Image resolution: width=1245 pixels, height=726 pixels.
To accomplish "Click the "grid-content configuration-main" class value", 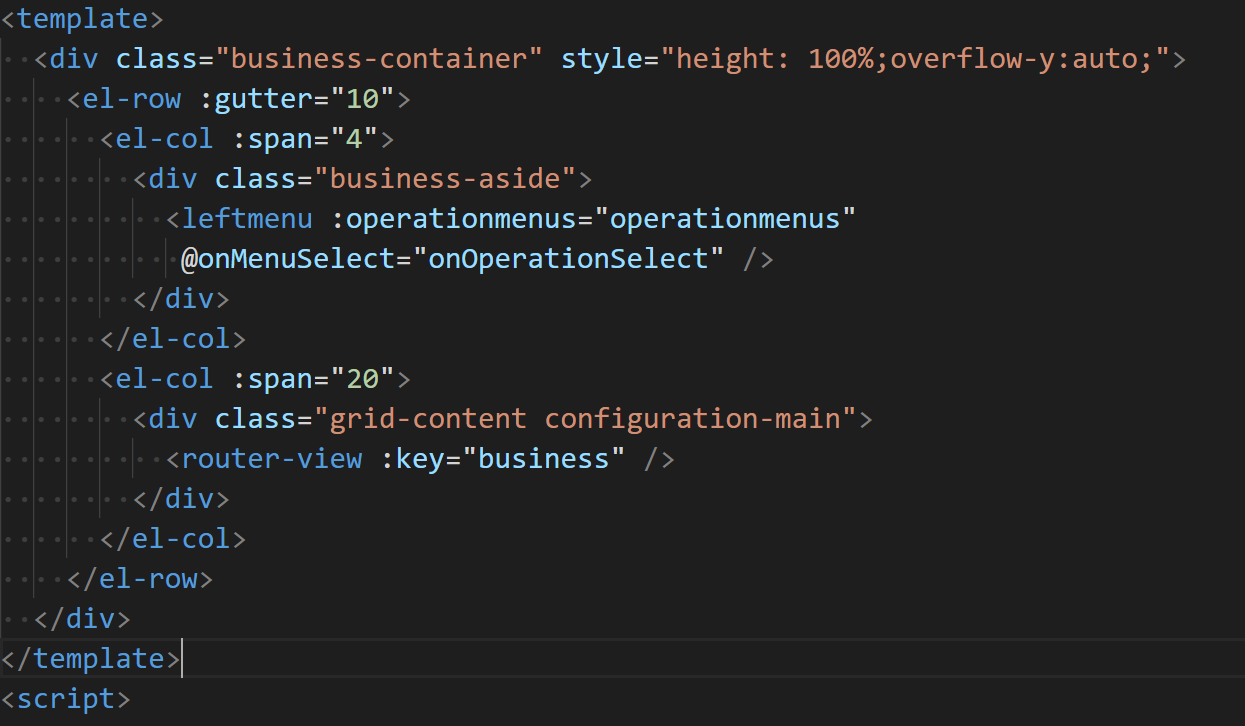I will pos(585,419).
